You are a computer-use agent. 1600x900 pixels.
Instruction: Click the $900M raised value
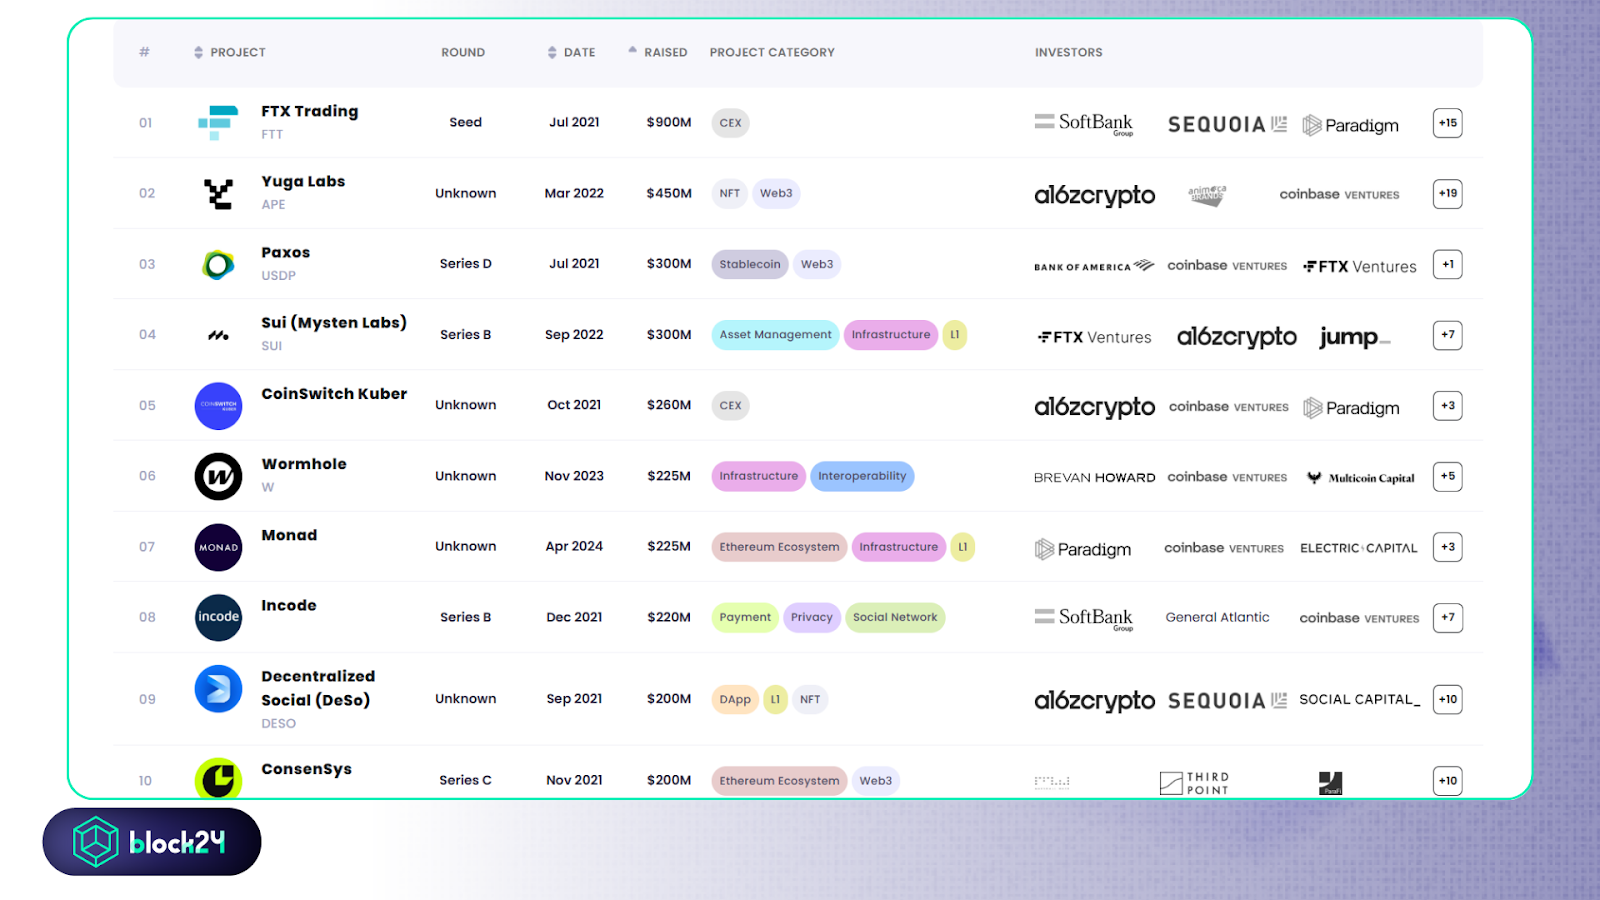tap(669, 122)
